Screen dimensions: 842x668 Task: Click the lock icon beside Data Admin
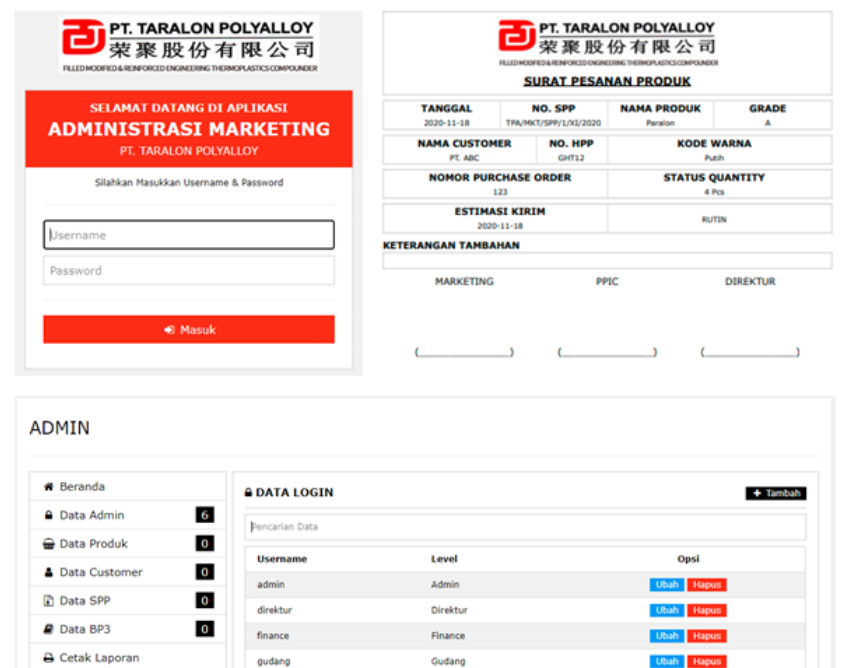tap(48, 515)
